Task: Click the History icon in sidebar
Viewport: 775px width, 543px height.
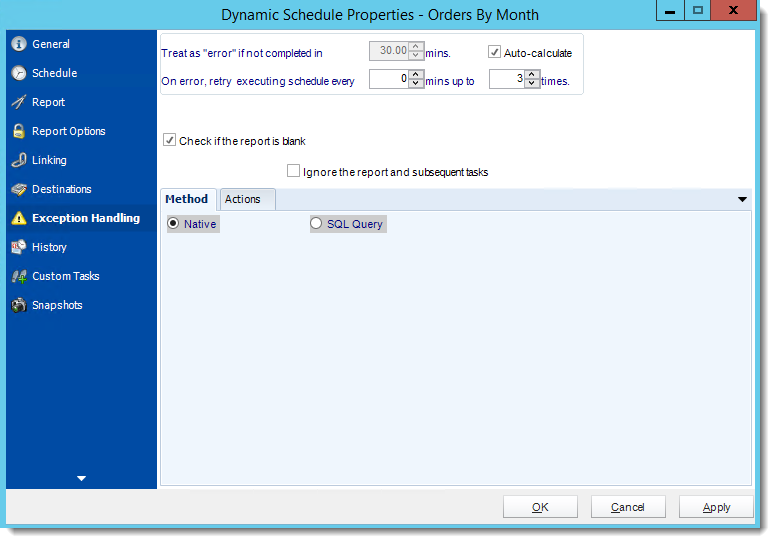Action: 19,247
